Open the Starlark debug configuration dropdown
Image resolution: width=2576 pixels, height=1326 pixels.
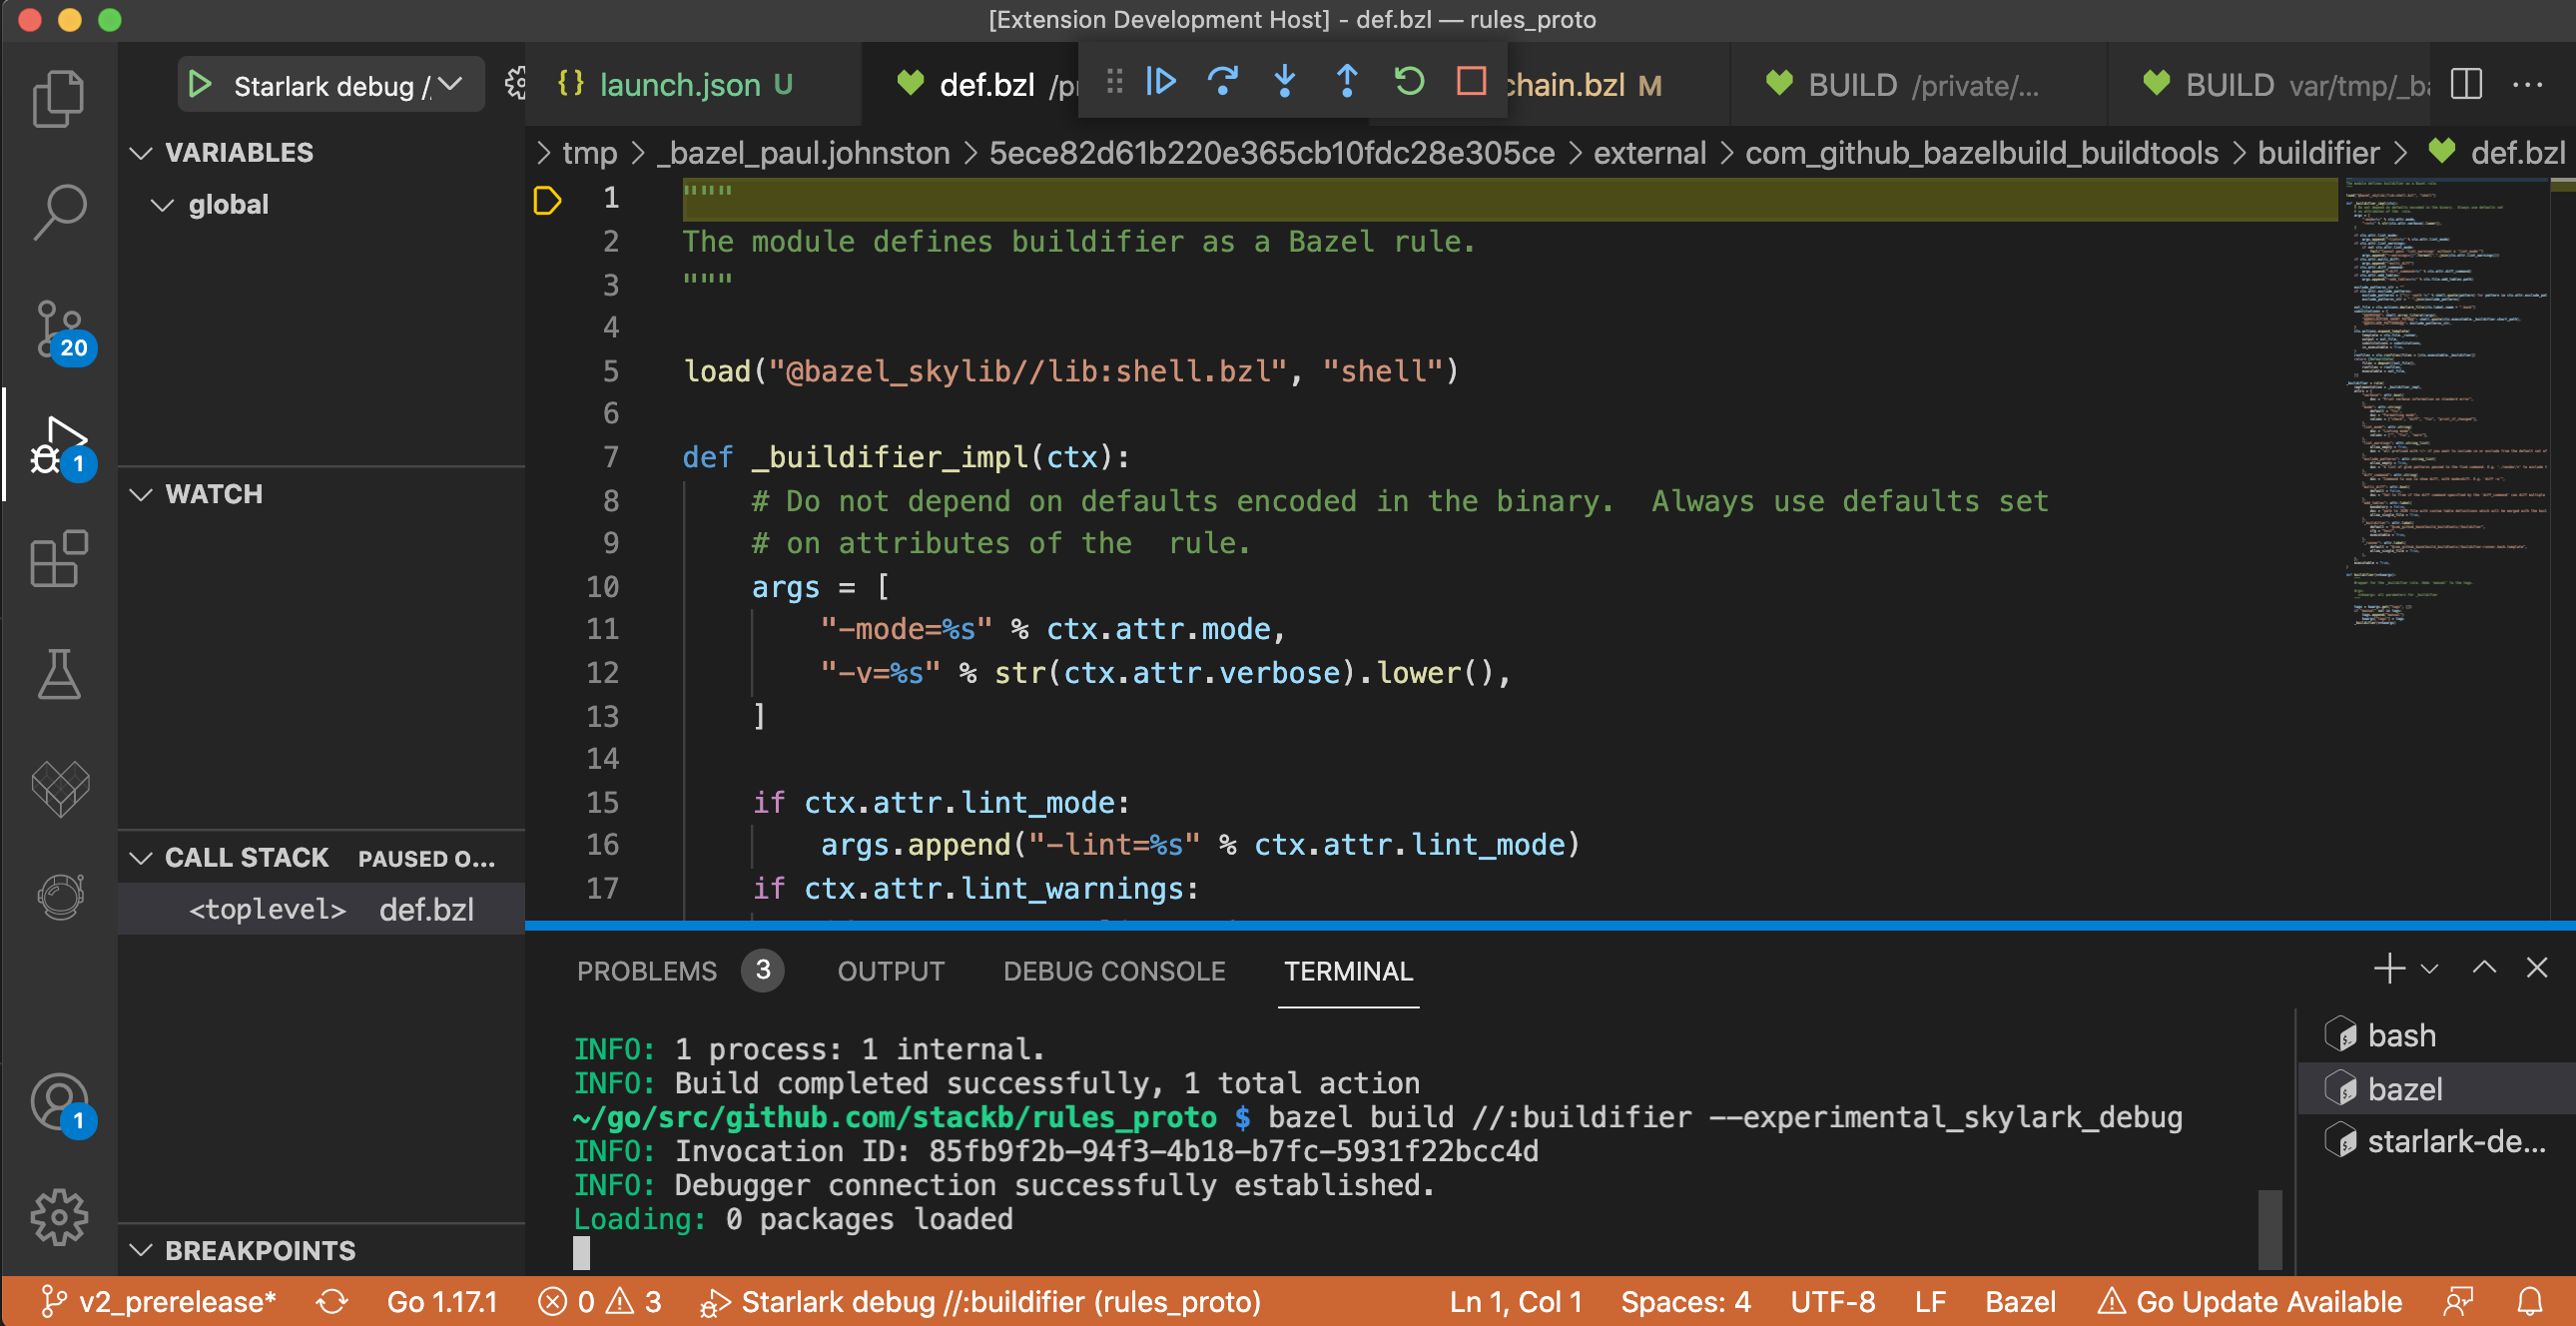(451, 85)
